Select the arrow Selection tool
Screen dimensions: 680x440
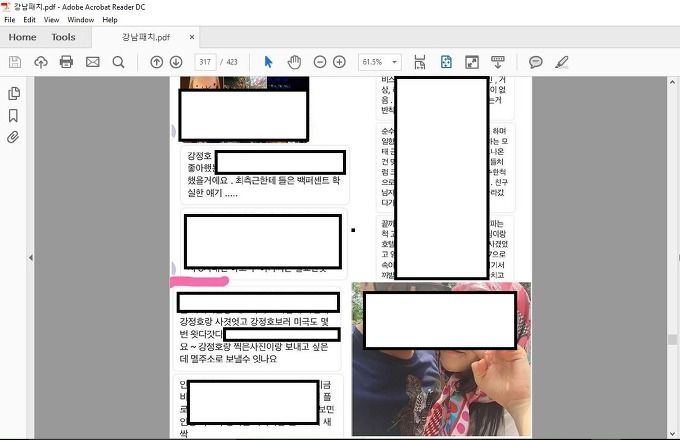(x=268, y=62)
